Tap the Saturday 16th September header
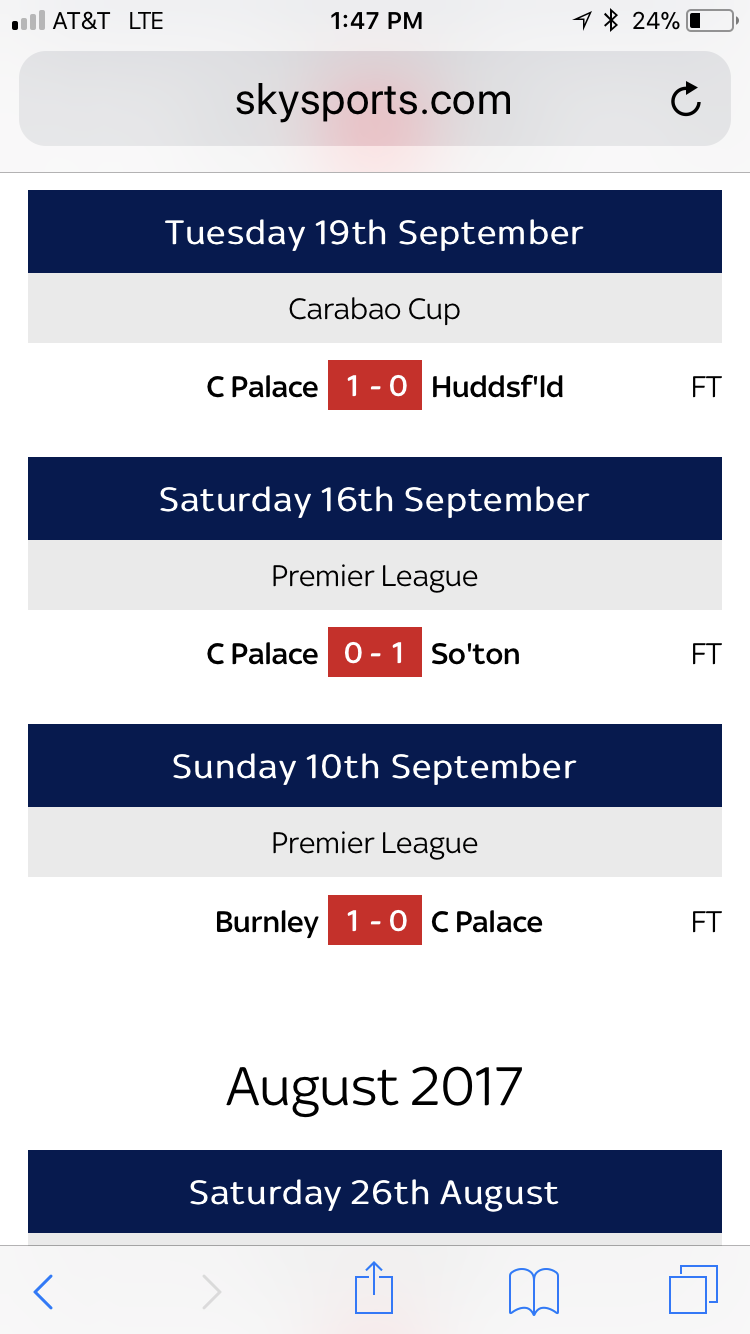Screen dimensions: 750x1334 pyautogui.click(x=374, y=499)
